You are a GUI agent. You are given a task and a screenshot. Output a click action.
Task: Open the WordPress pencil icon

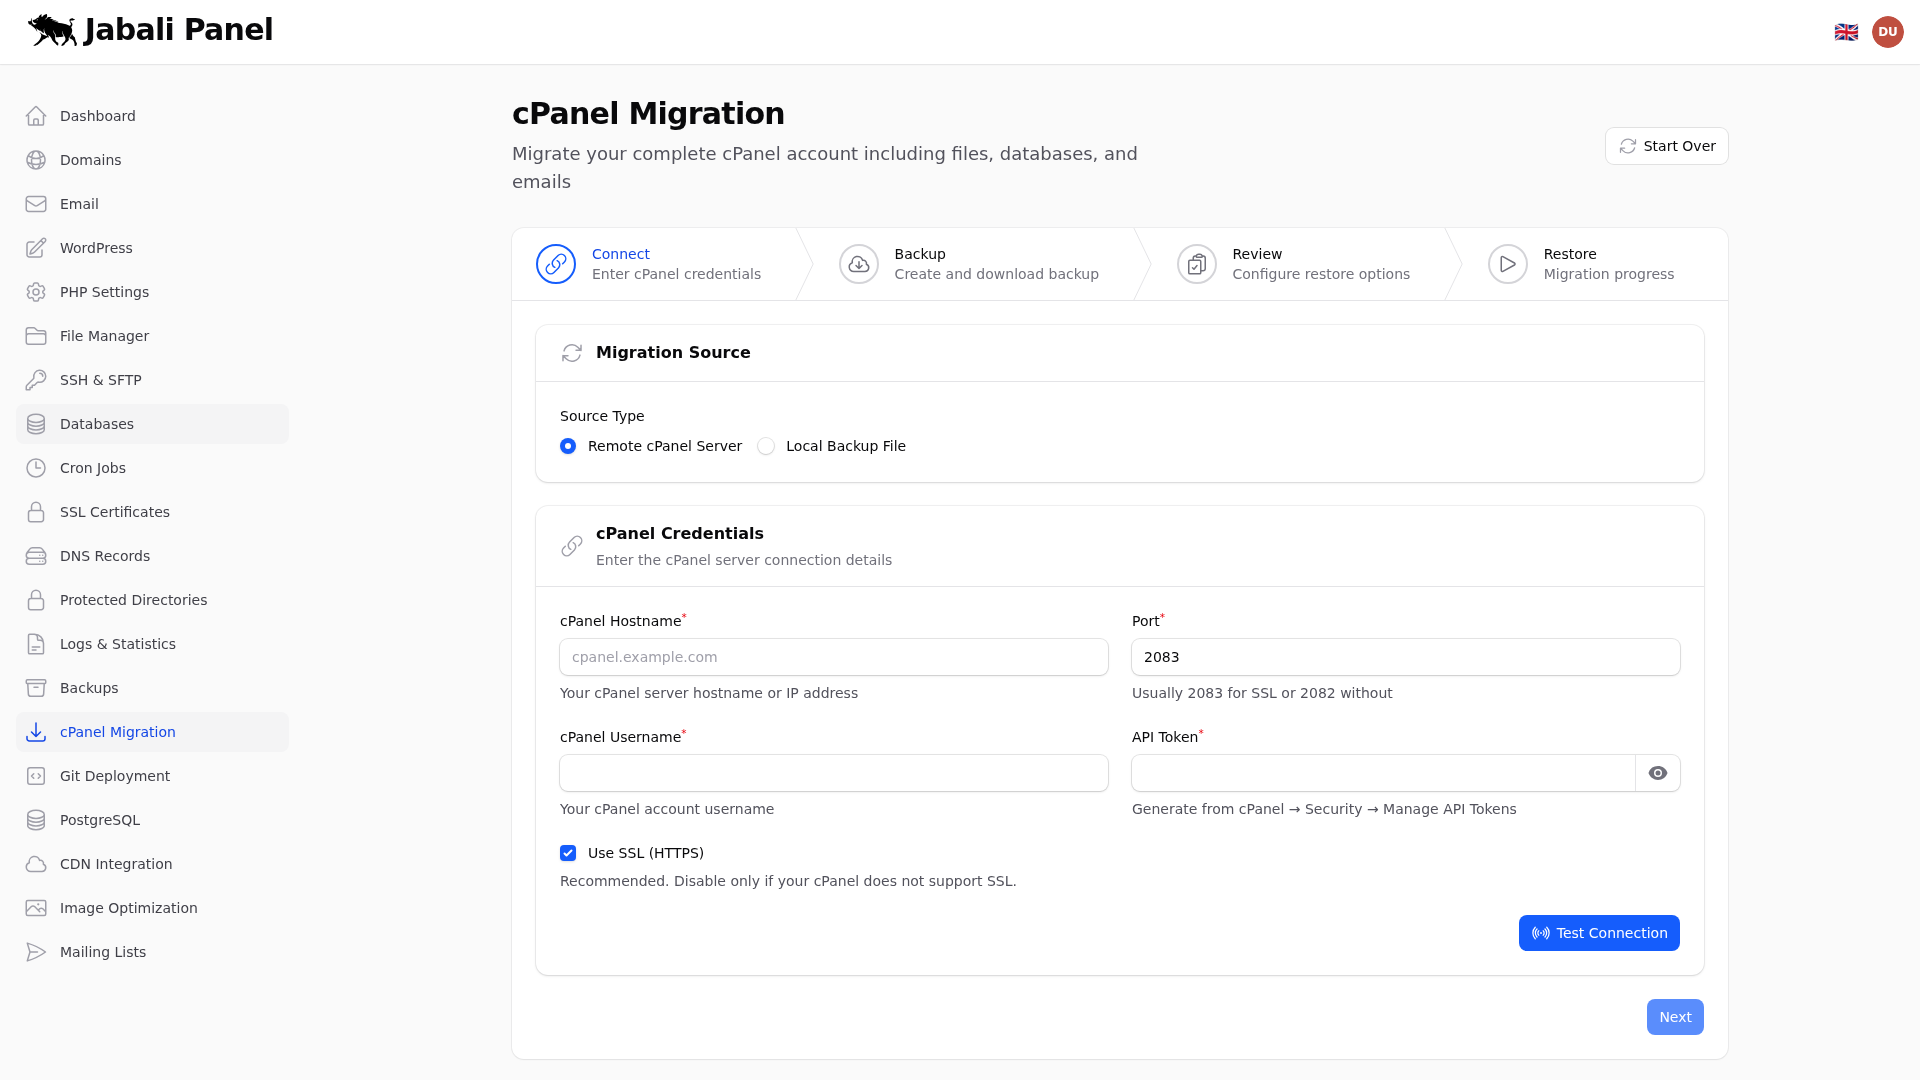tap(36, 247)
